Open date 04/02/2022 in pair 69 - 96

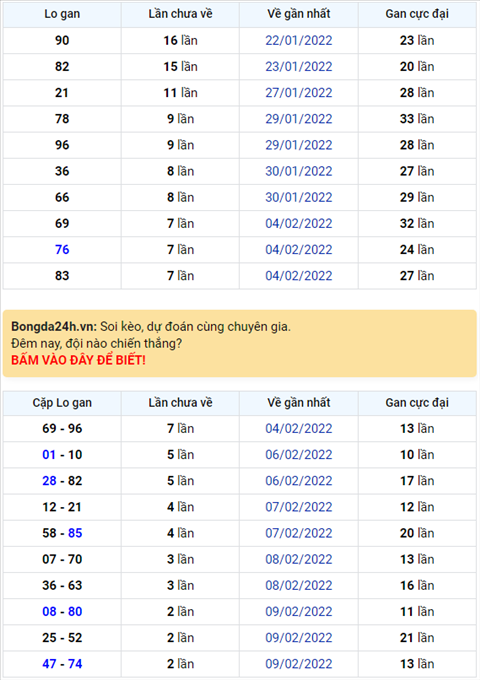tap(299, 428)
